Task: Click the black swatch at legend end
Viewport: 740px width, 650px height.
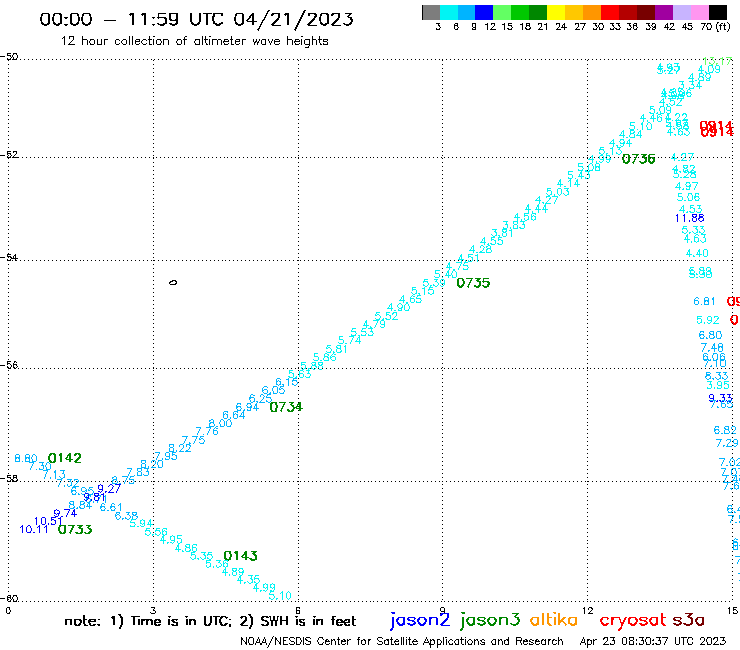Action: pyautogui.click(x=718, y=12)
